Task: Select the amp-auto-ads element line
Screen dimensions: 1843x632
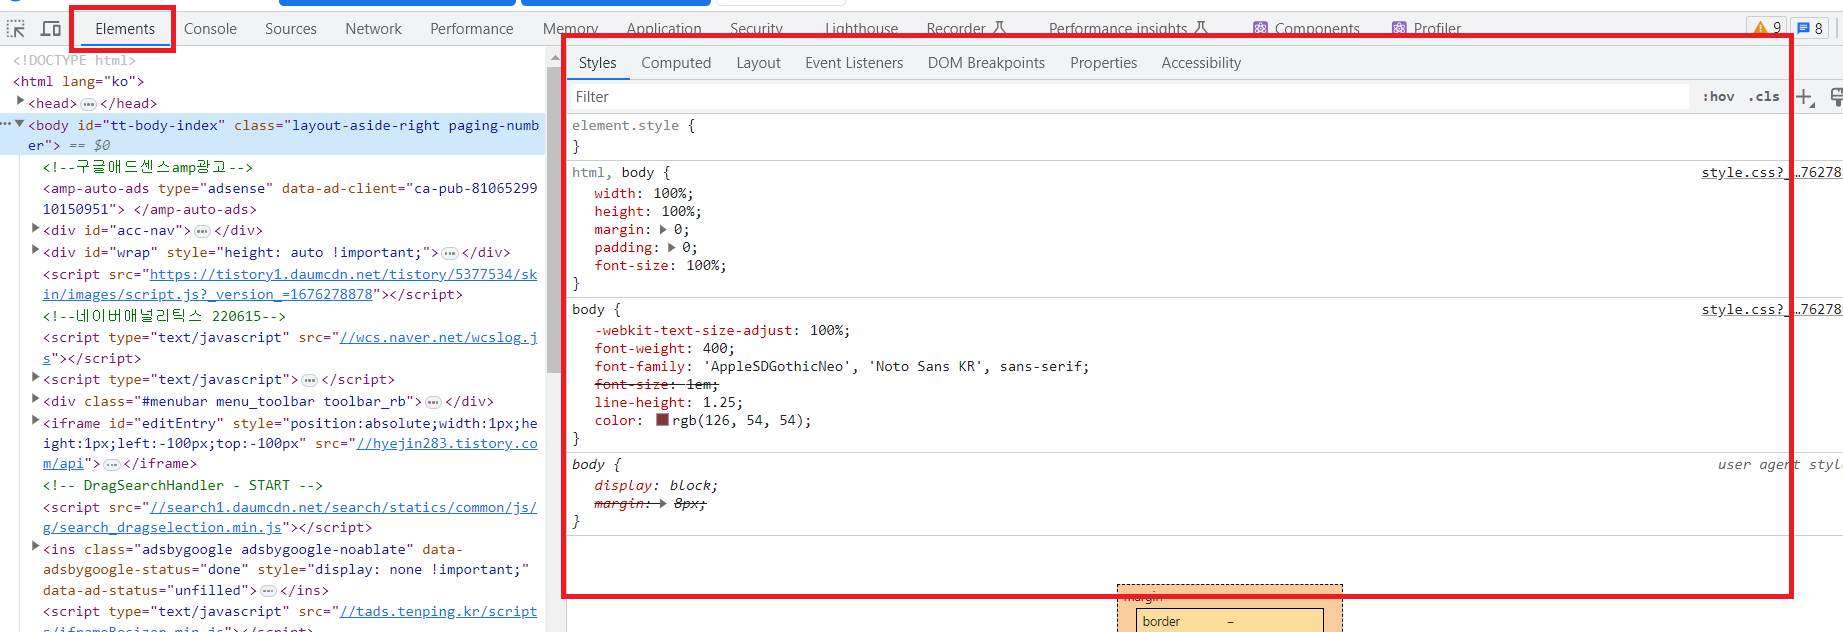Action: pos(290,199)
